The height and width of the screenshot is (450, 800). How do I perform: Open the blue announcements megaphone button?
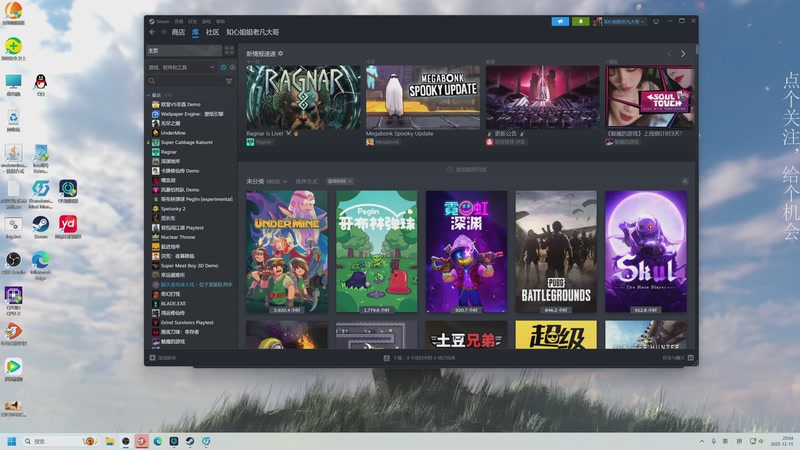560,21
